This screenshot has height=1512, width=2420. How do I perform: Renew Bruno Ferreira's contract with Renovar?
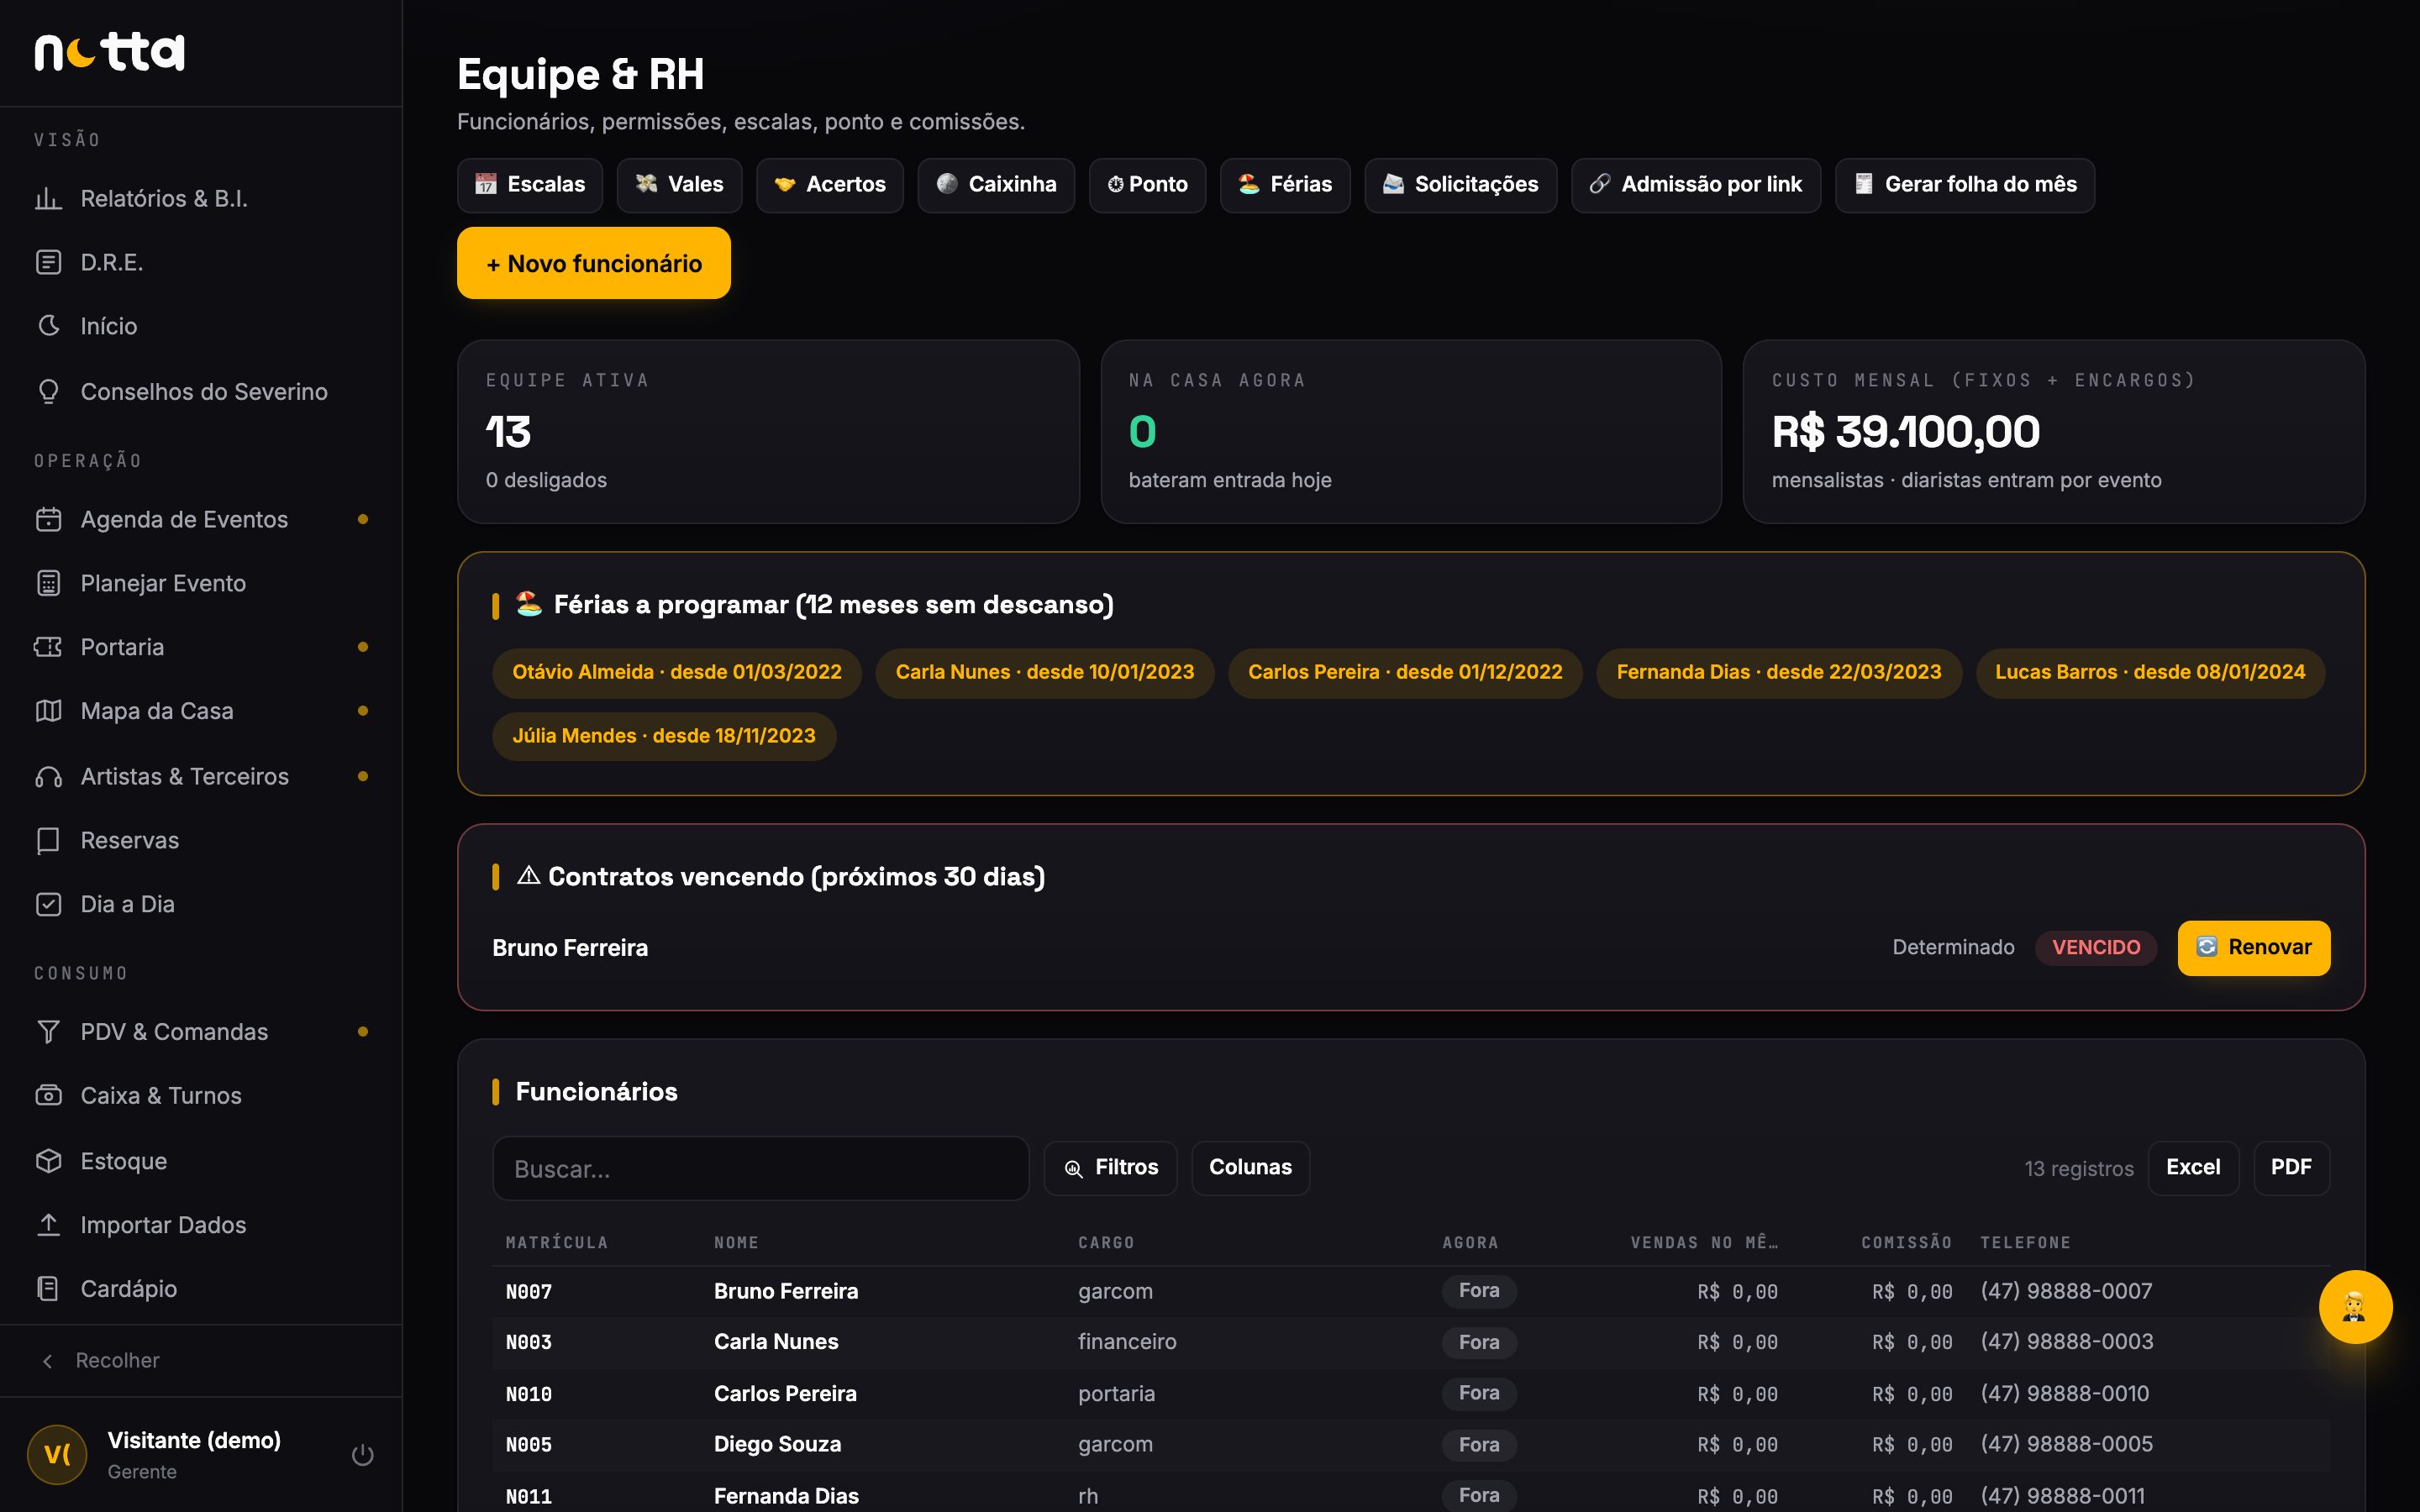click(2253, 947)
